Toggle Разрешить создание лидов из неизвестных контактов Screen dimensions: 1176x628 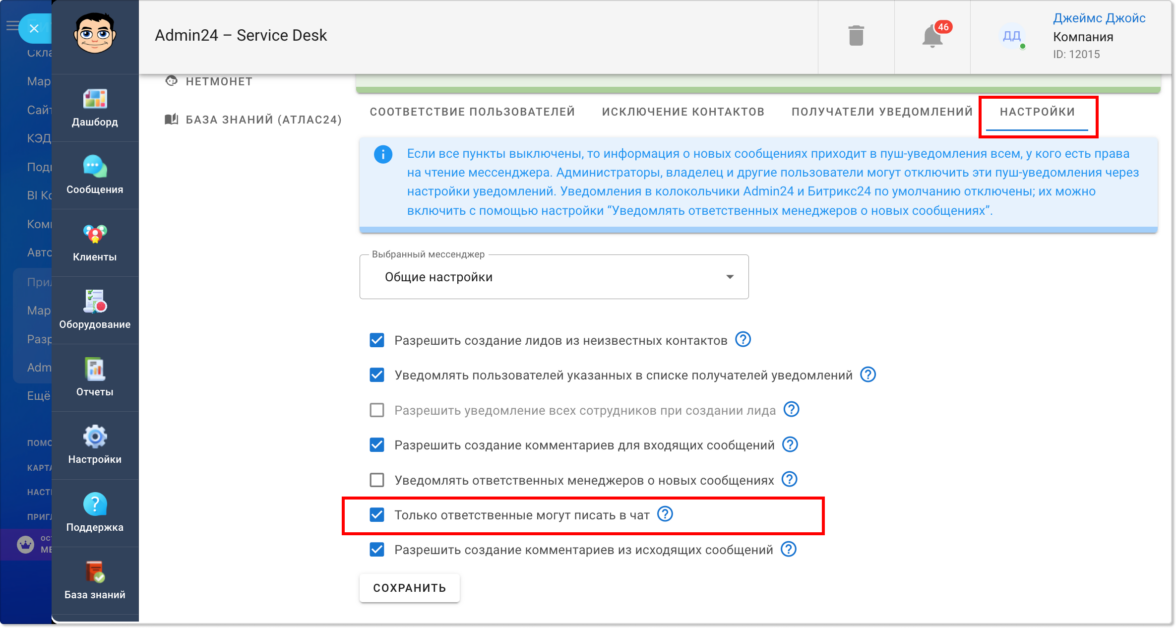click(x=376, y=340)
